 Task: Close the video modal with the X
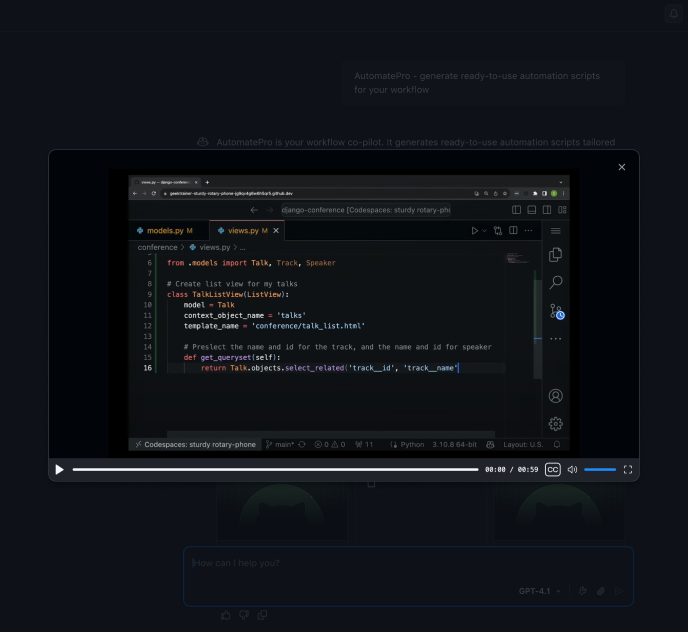(621, 167)
